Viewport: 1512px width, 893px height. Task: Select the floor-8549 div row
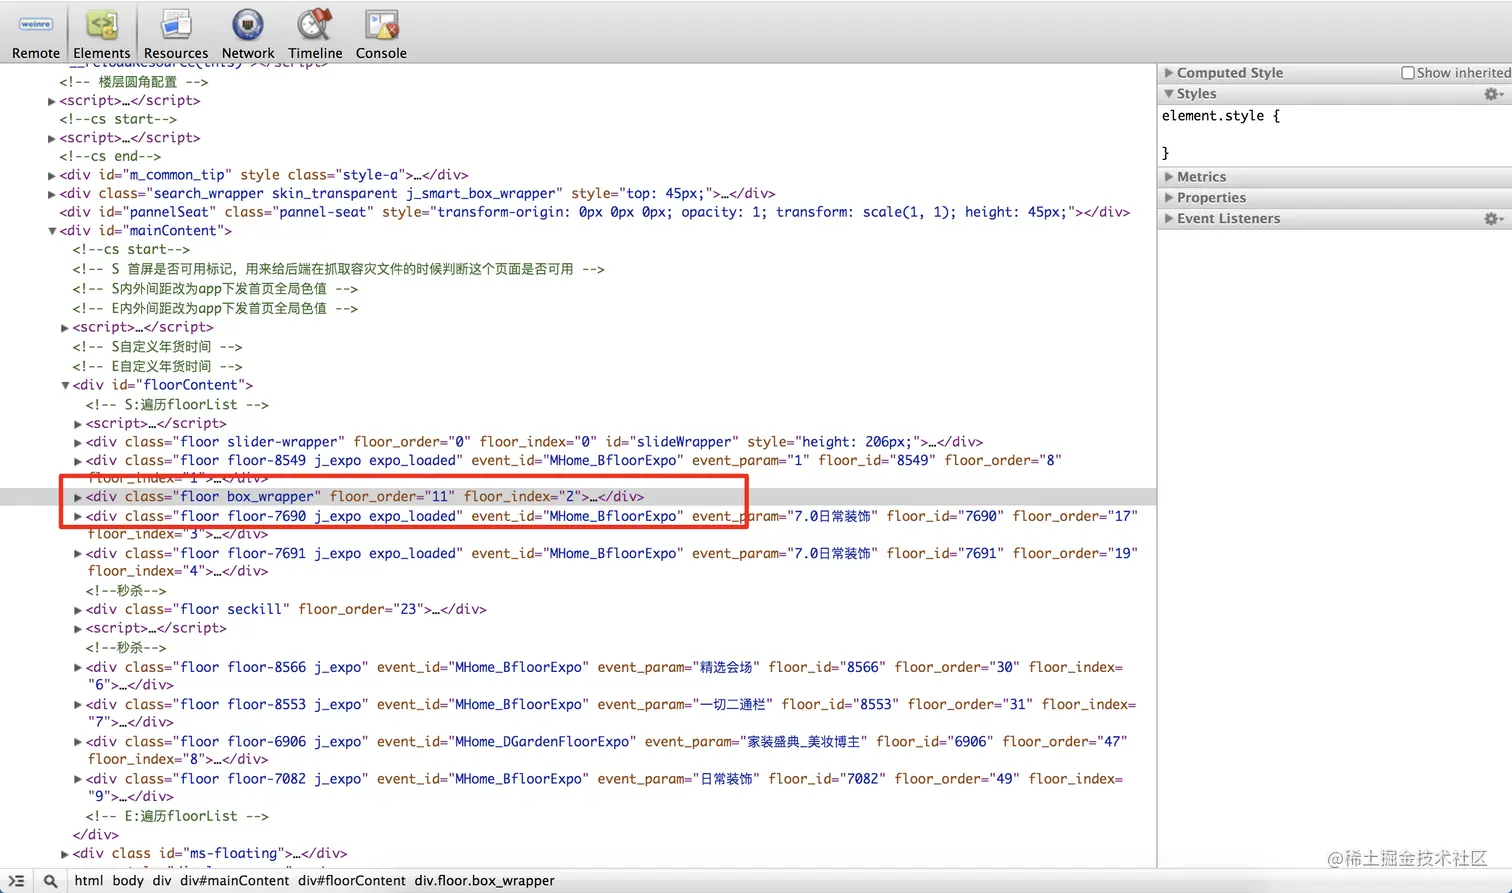573,469
